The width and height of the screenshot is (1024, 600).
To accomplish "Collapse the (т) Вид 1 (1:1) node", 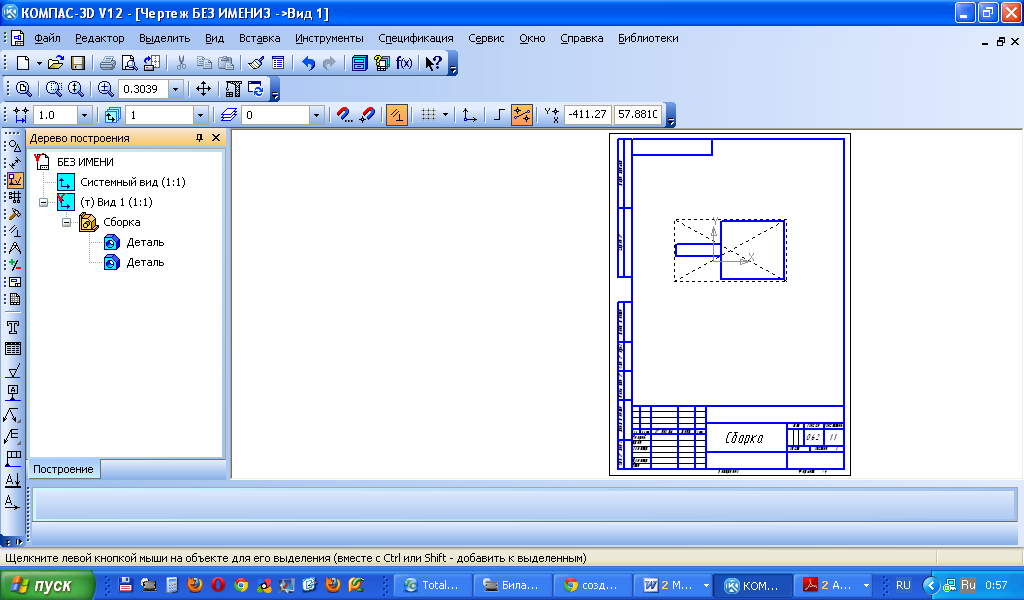I will point(43,202).
